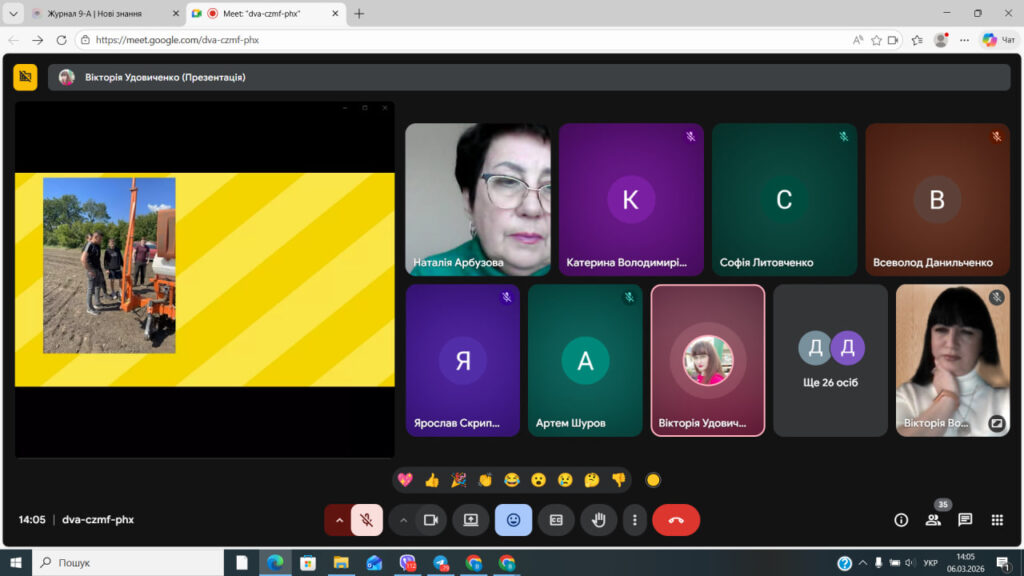Send thumbs up emoji reaction

[432, 480]
